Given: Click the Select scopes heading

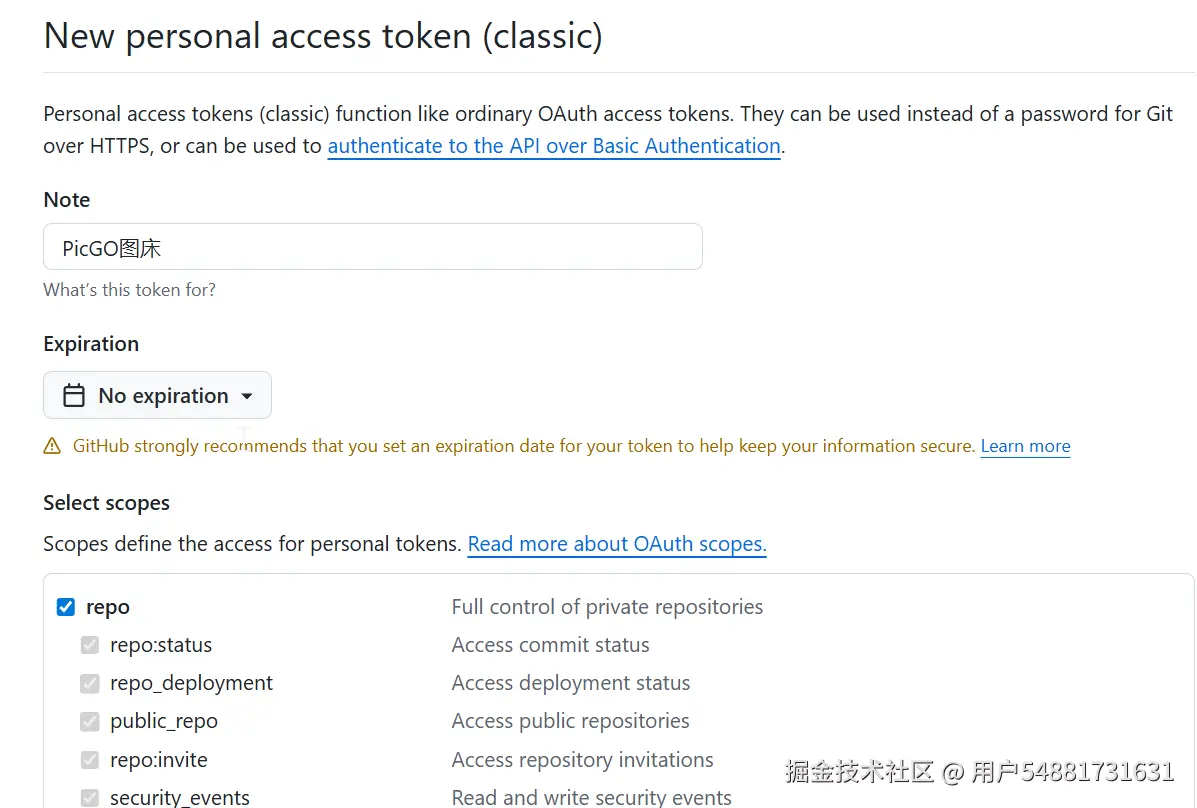Looking at the screenshot, I should click(x=106, y=503).
